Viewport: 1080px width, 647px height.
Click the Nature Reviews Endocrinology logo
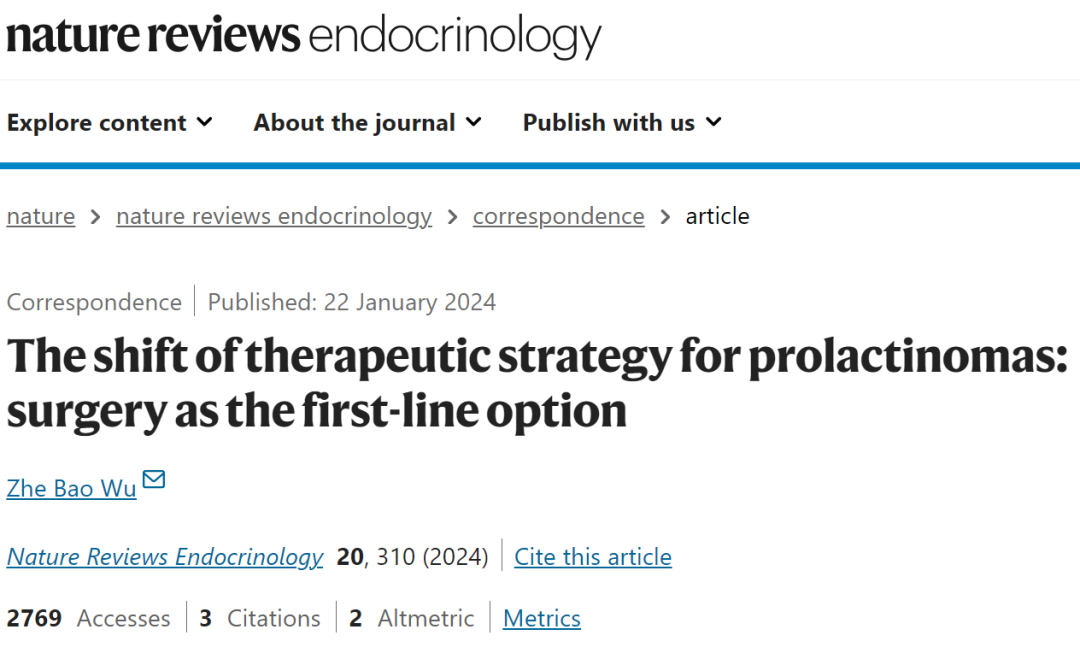point(304,36)
